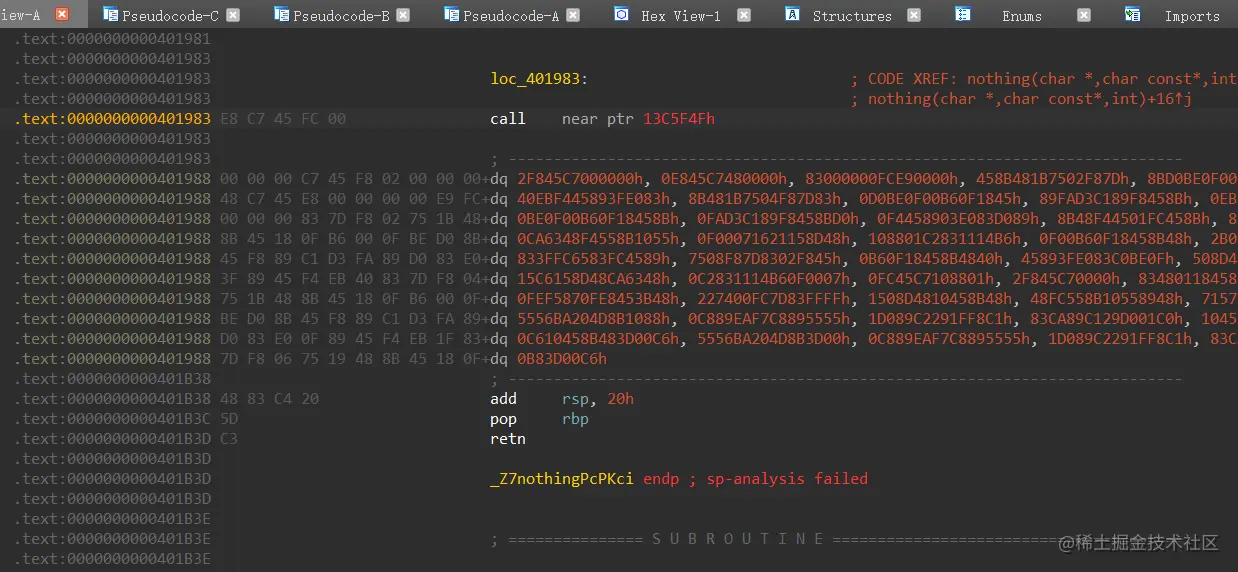
Task: Select the dq value 0BE0F00B60F18458Bh
Action: tap(598, 219)
